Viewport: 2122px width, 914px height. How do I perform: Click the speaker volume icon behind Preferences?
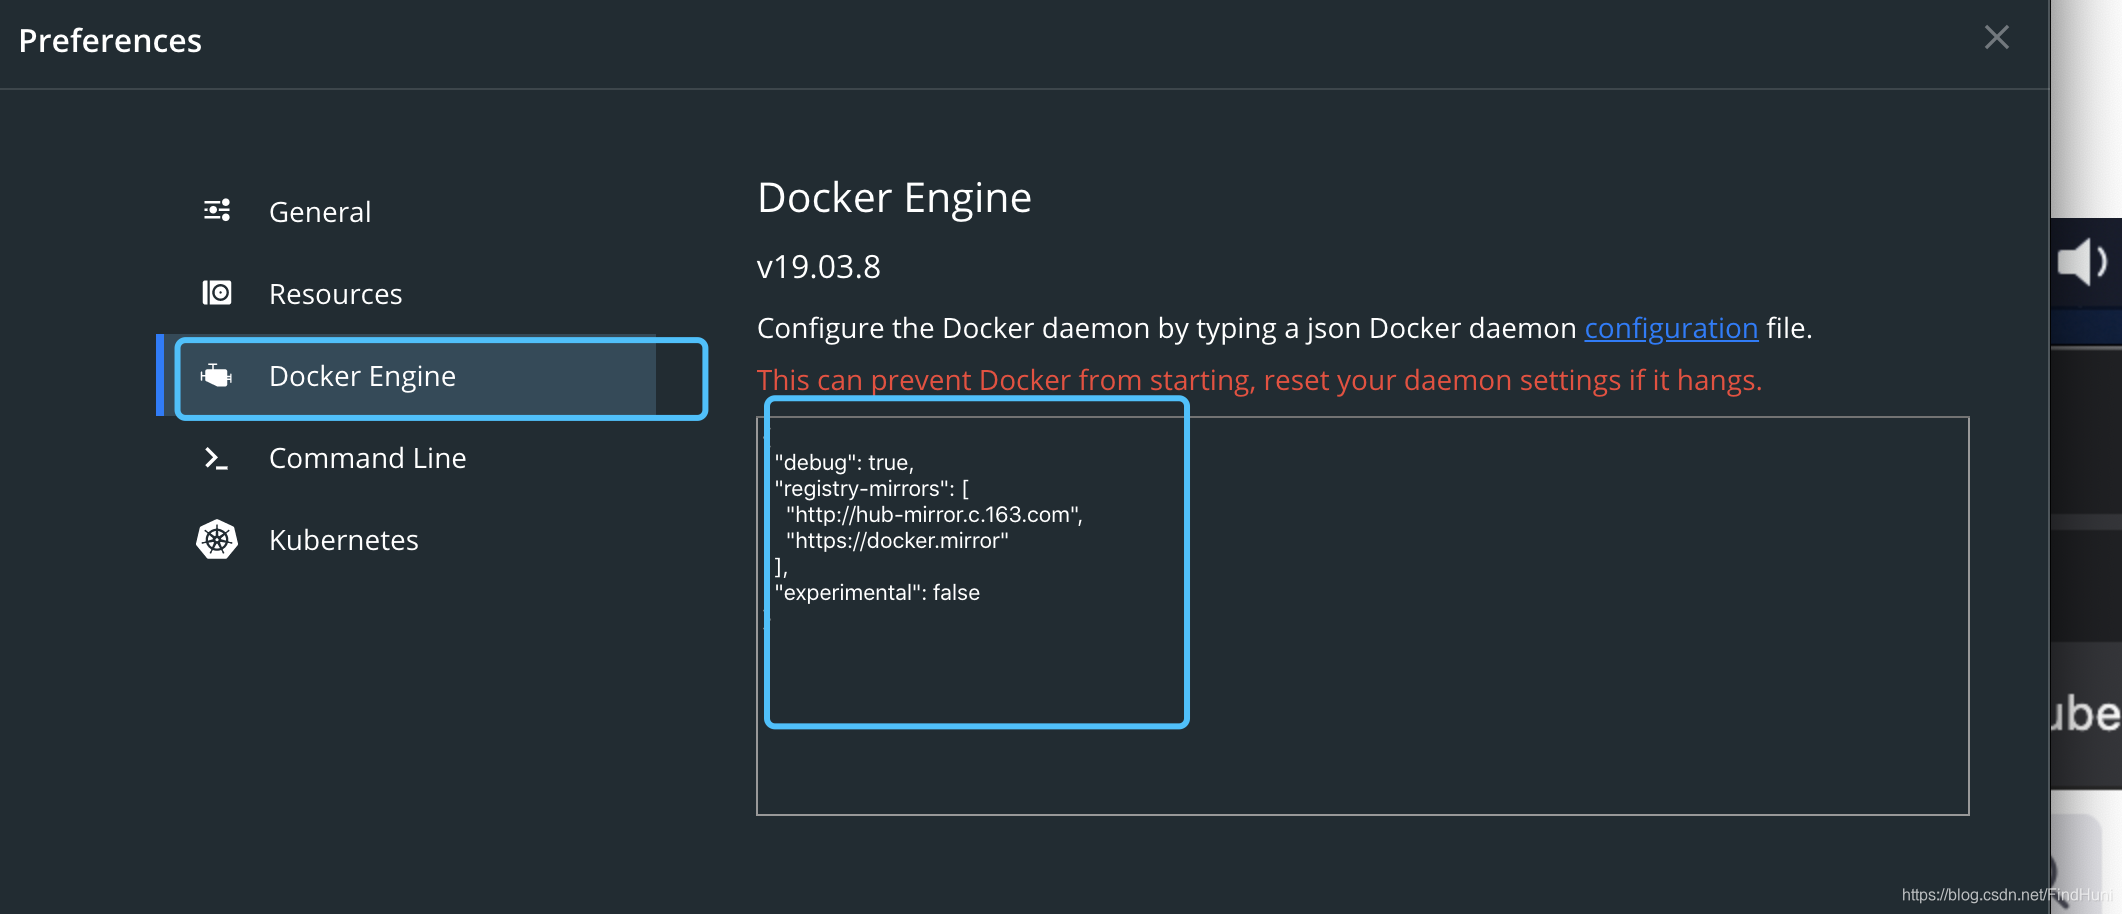click(2082, 262)
